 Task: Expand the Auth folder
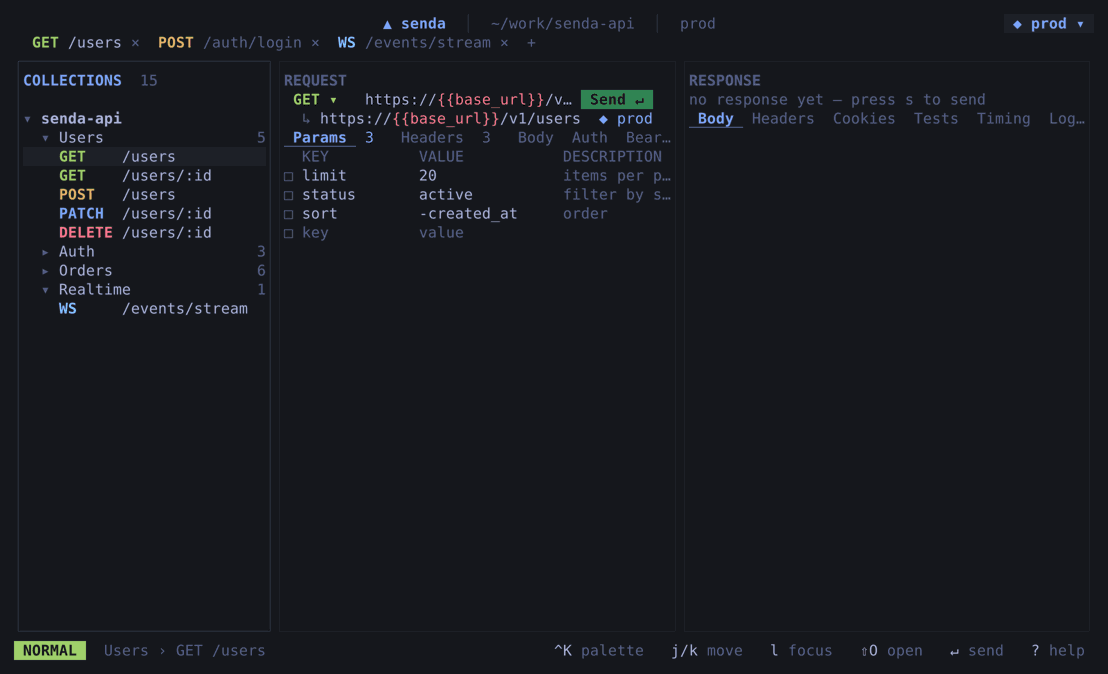[45, 252]
